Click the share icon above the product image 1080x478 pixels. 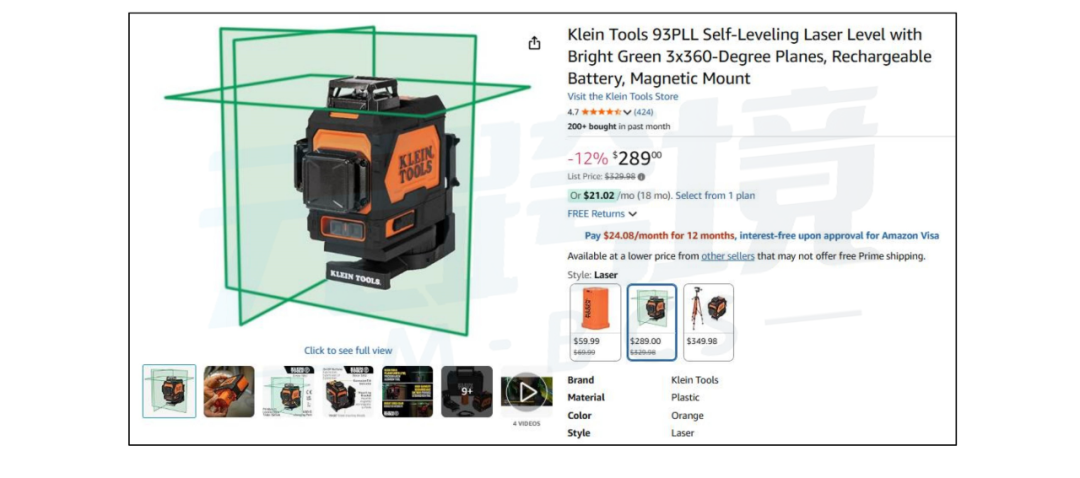pyautogui.click(x=534, y=43)
